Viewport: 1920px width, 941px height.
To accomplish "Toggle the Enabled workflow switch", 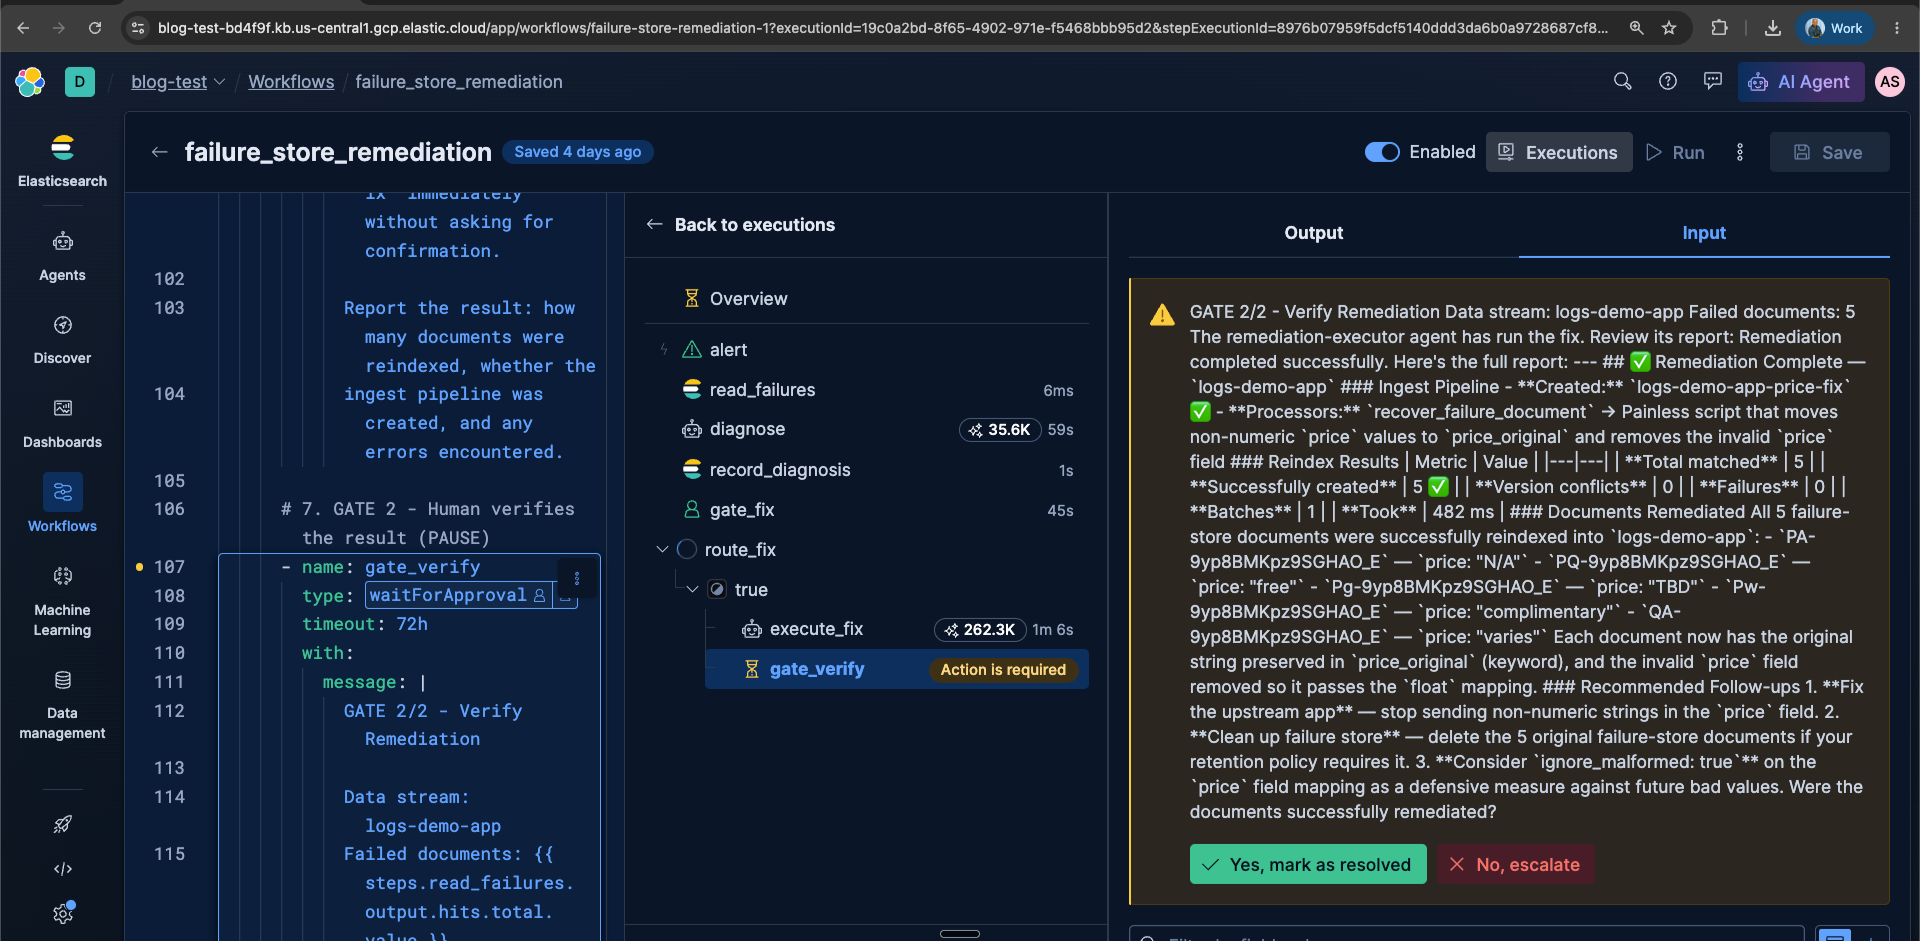I will tap(1382, 152).
